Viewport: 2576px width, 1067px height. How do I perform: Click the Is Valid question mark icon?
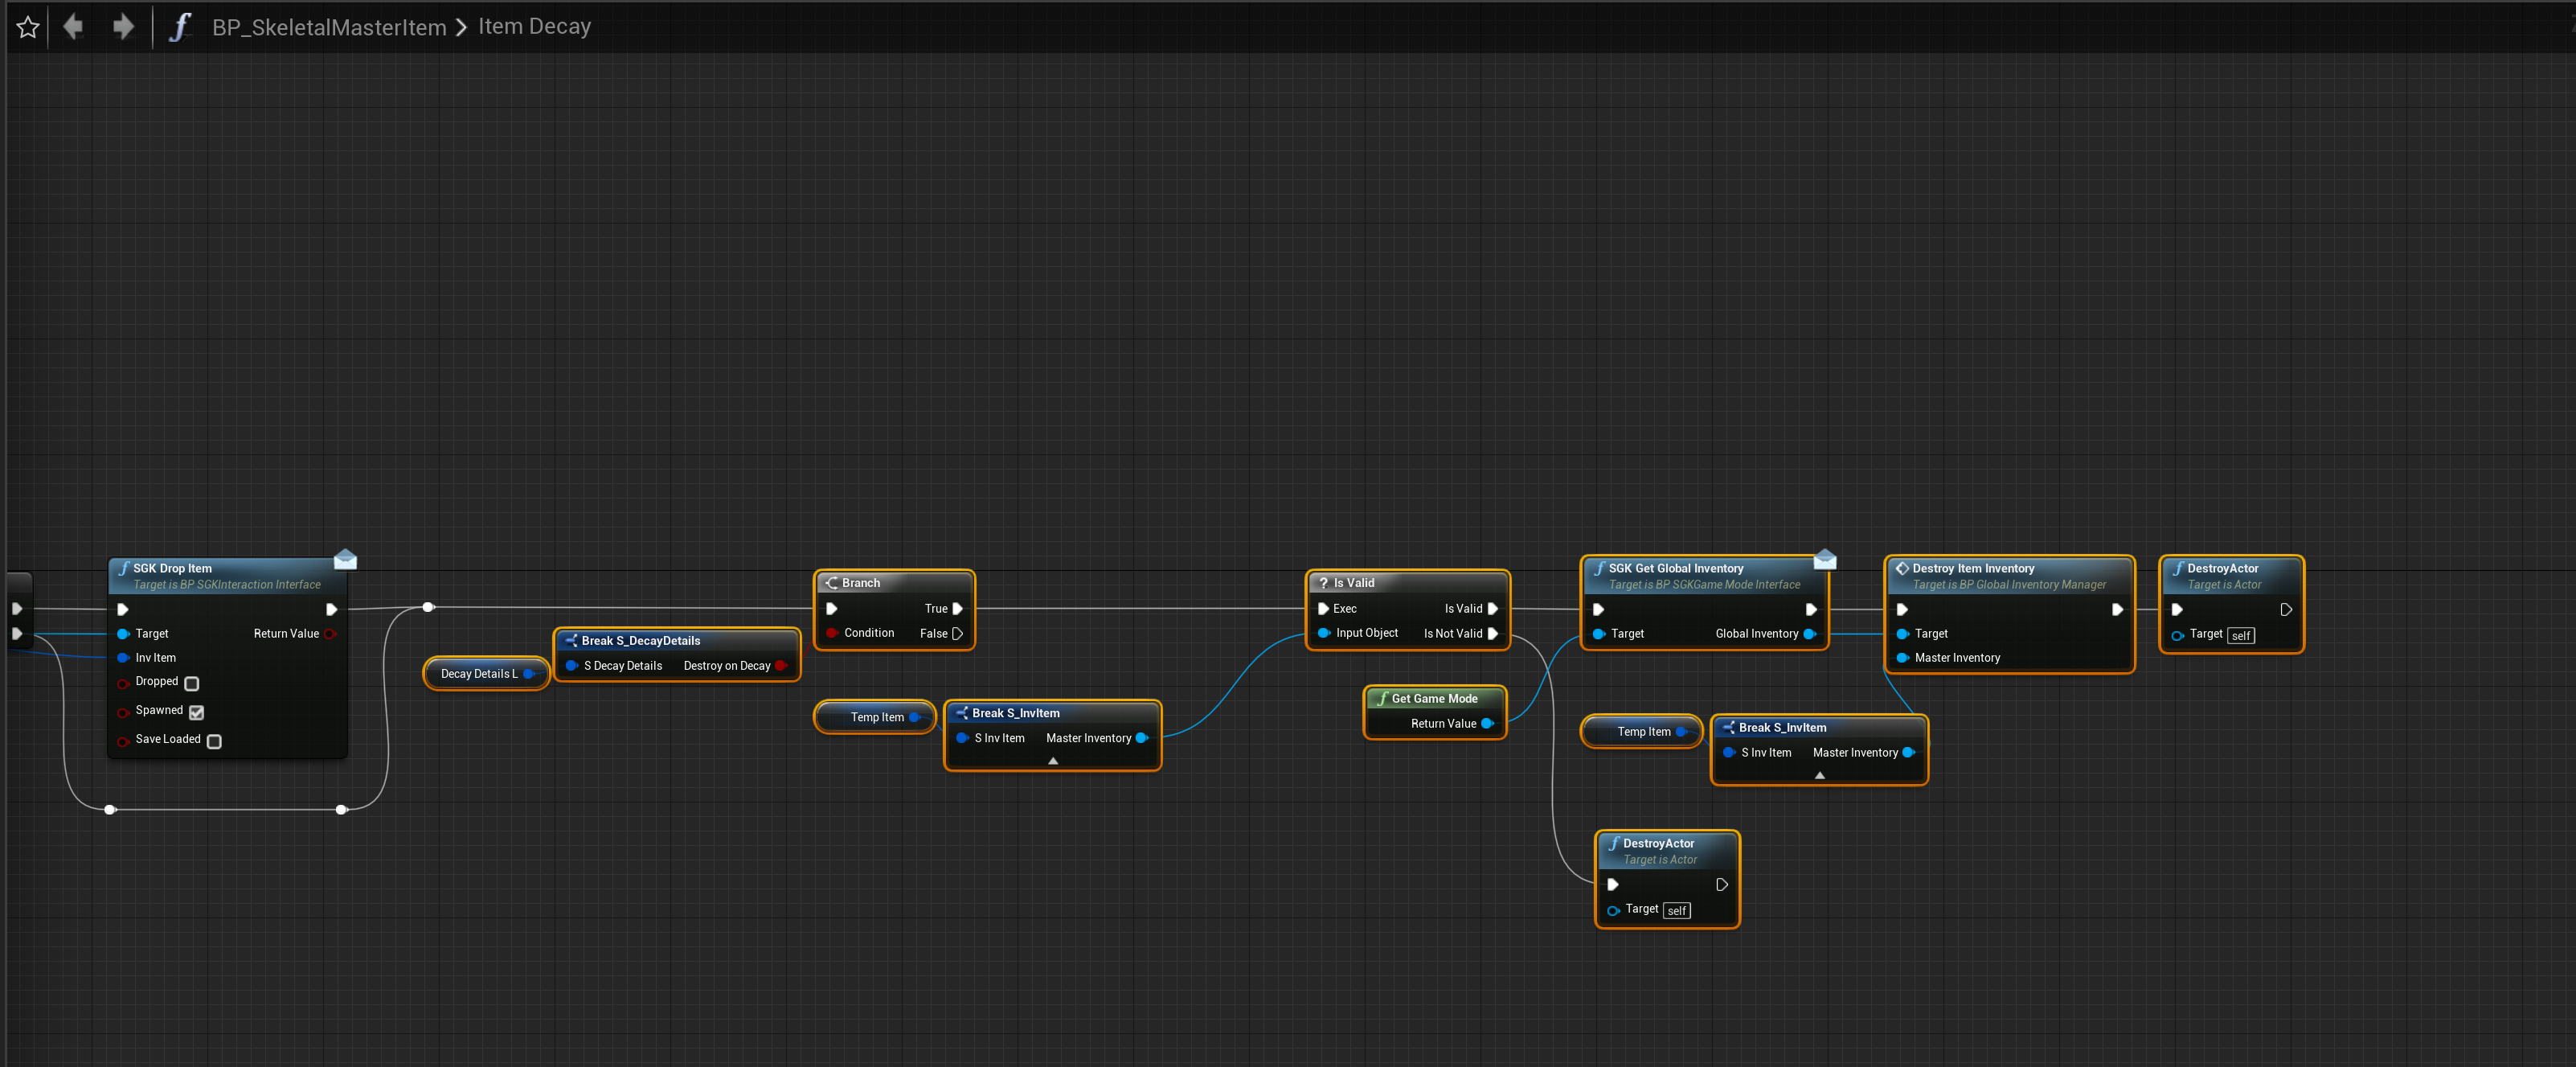coord(1323,583)
